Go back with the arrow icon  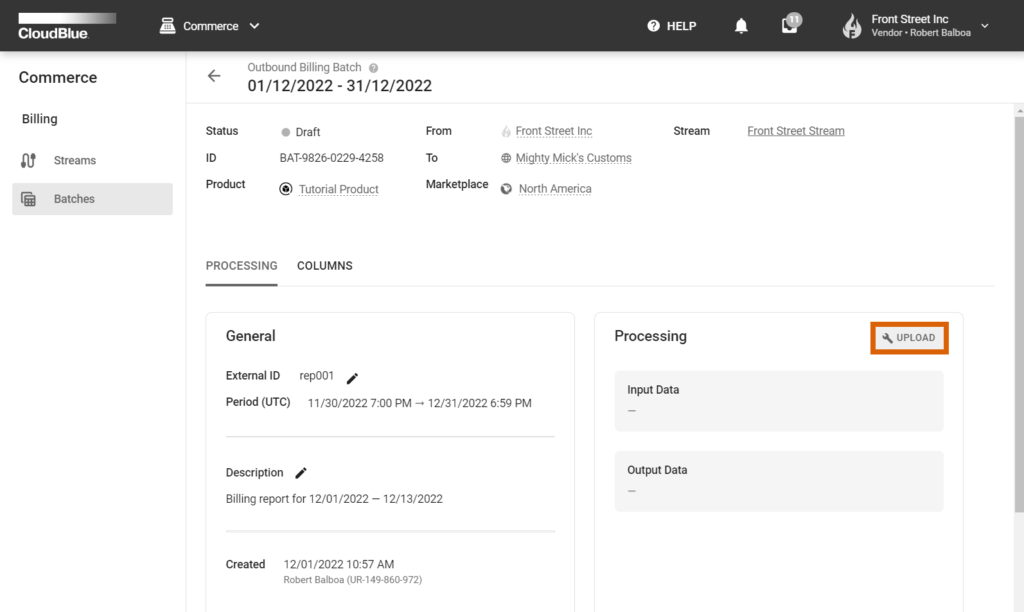point(214,76)
